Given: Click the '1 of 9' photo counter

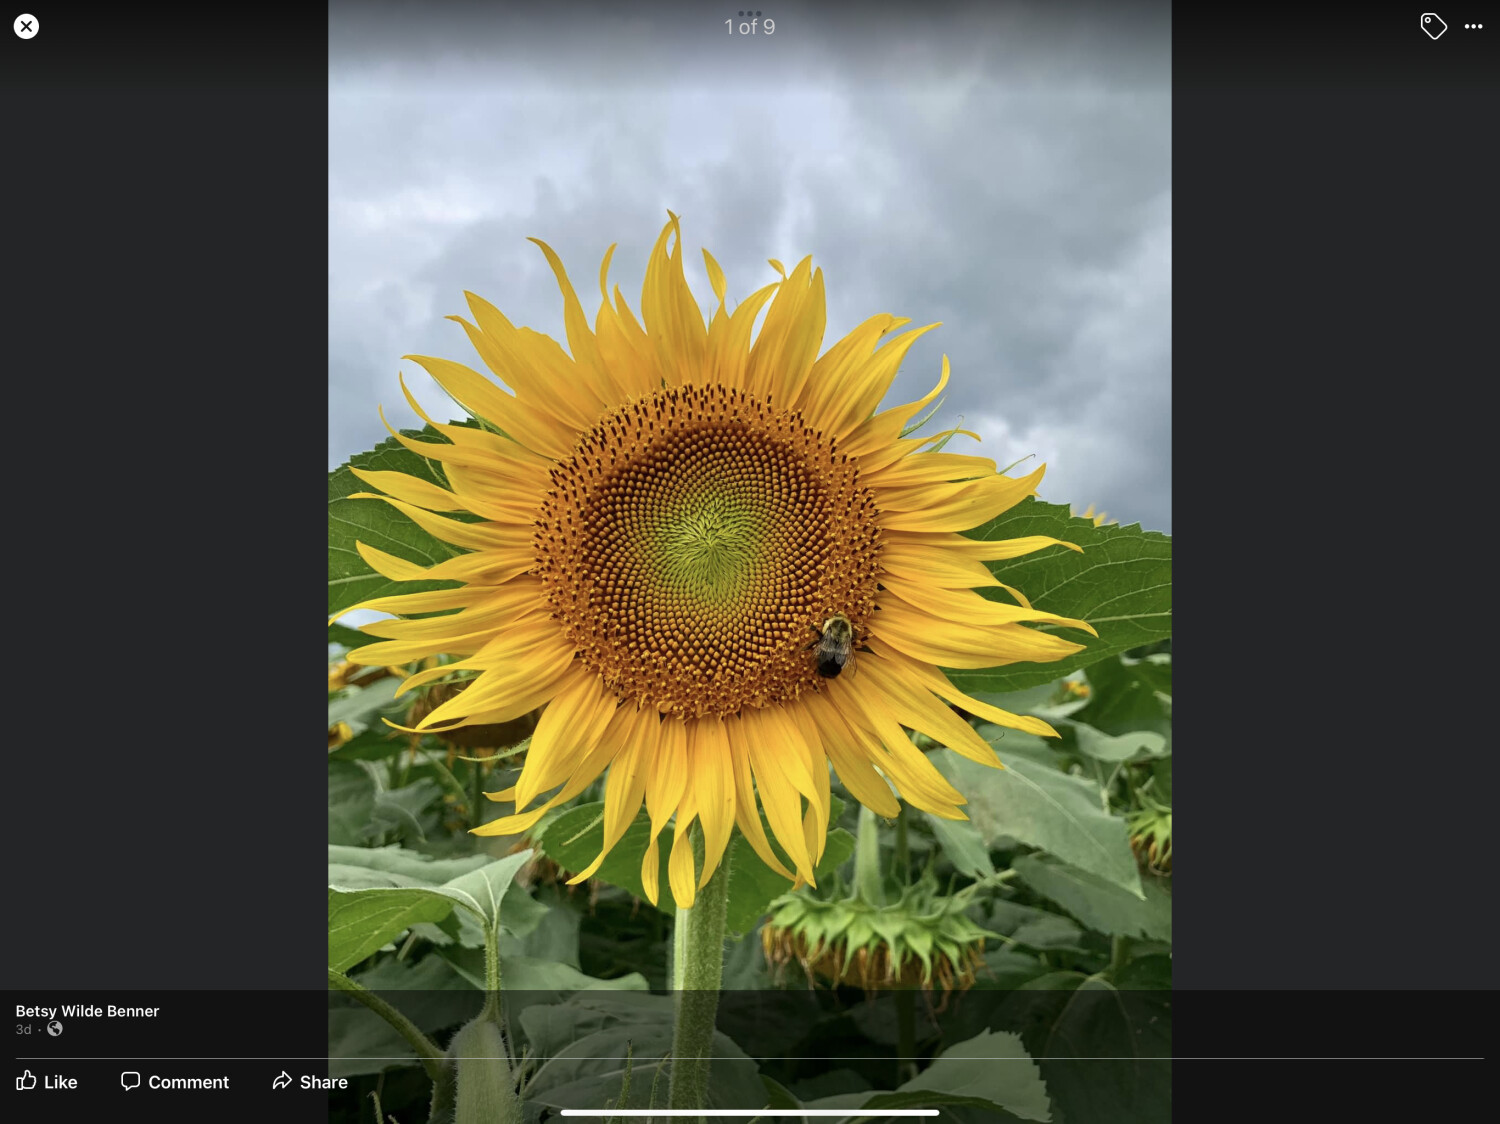Looking at the screenshot, I should (x=749, y=27).
